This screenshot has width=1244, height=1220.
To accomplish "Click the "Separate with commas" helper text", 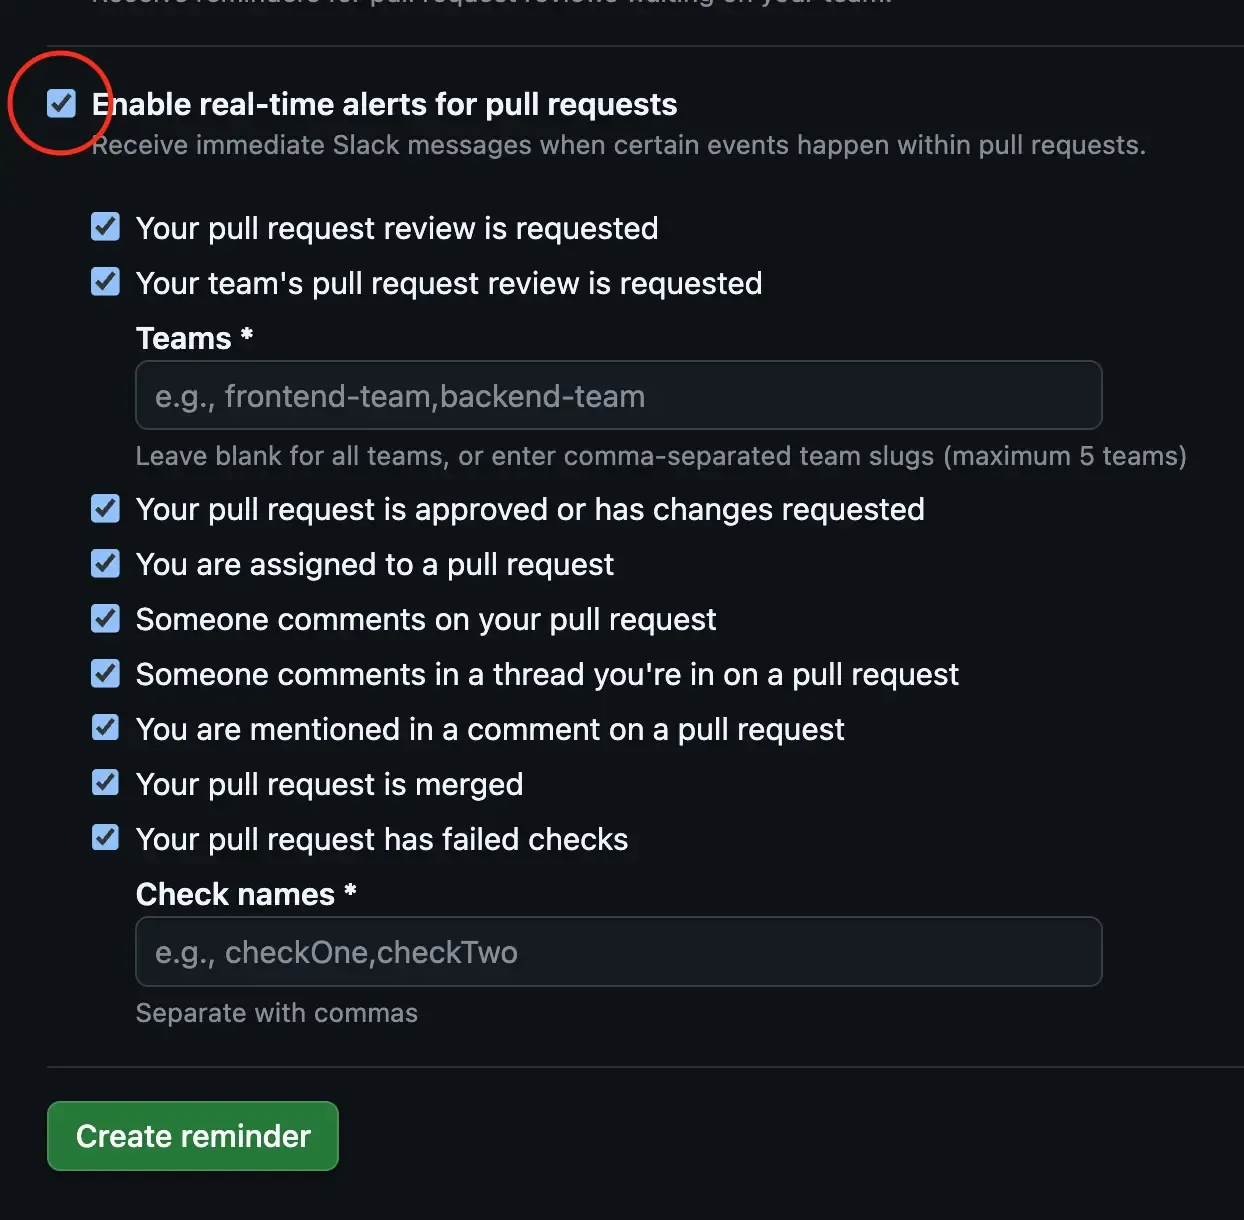I will point(277,1012).
